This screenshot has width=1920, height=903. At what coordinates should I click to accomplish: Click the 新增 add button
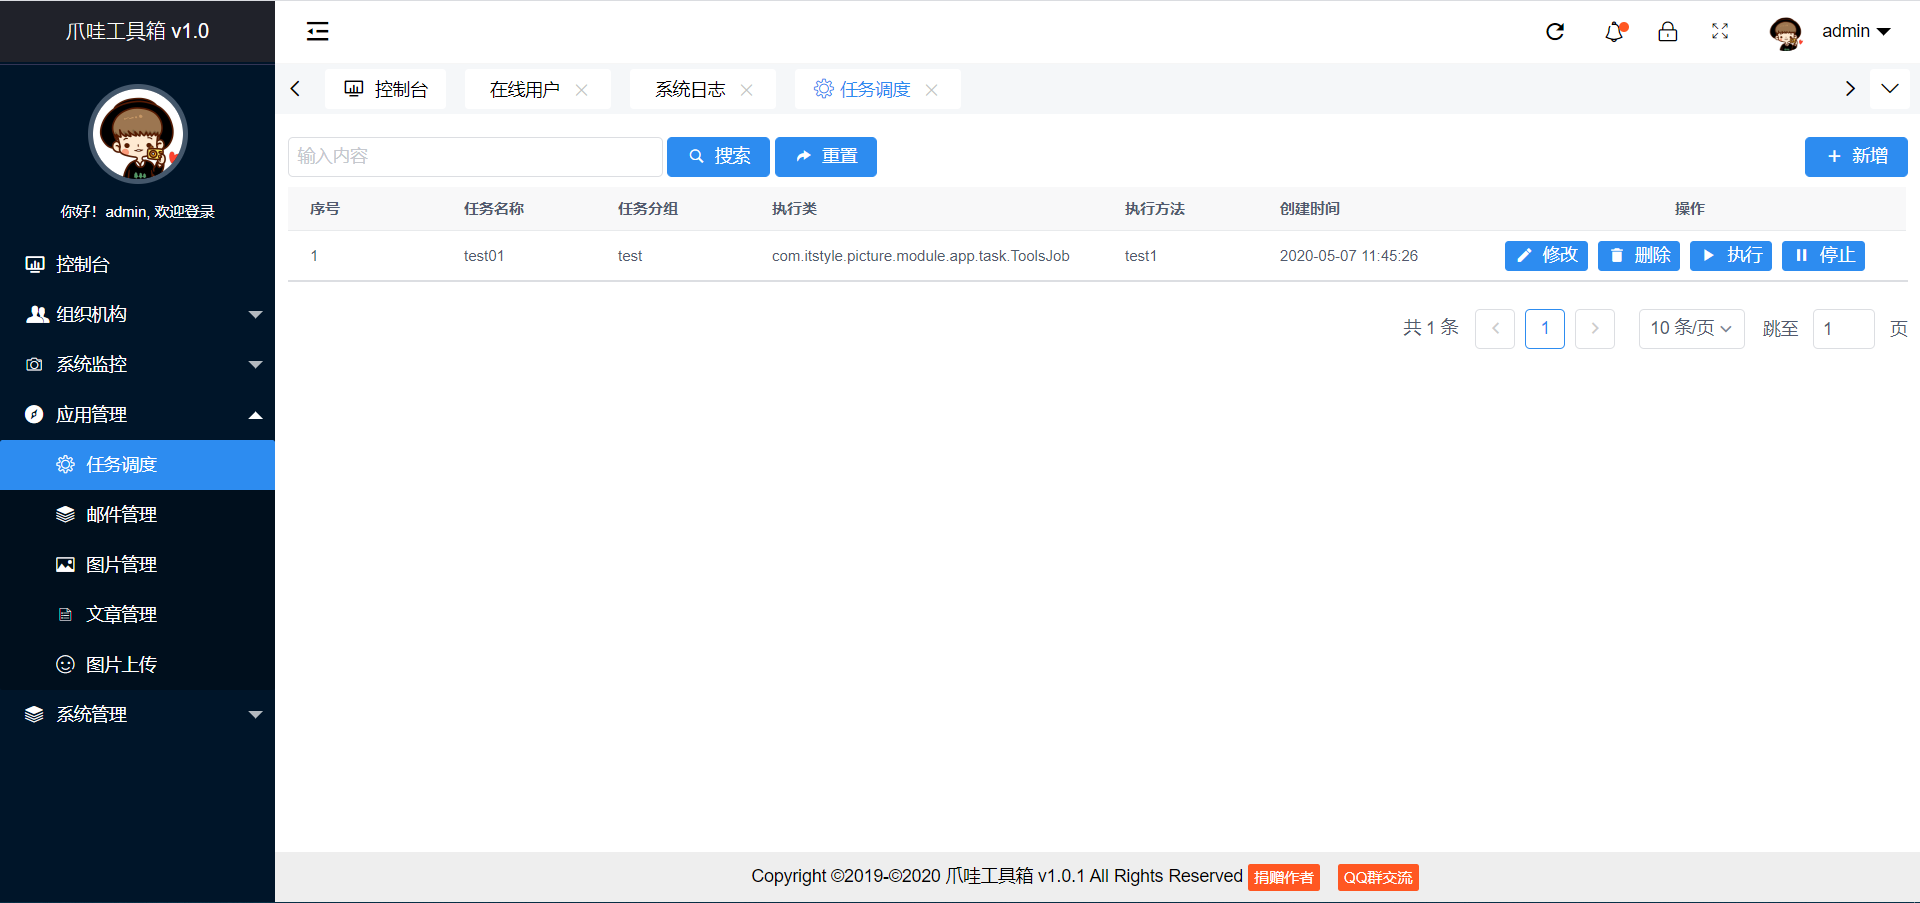pos(1855,157)
